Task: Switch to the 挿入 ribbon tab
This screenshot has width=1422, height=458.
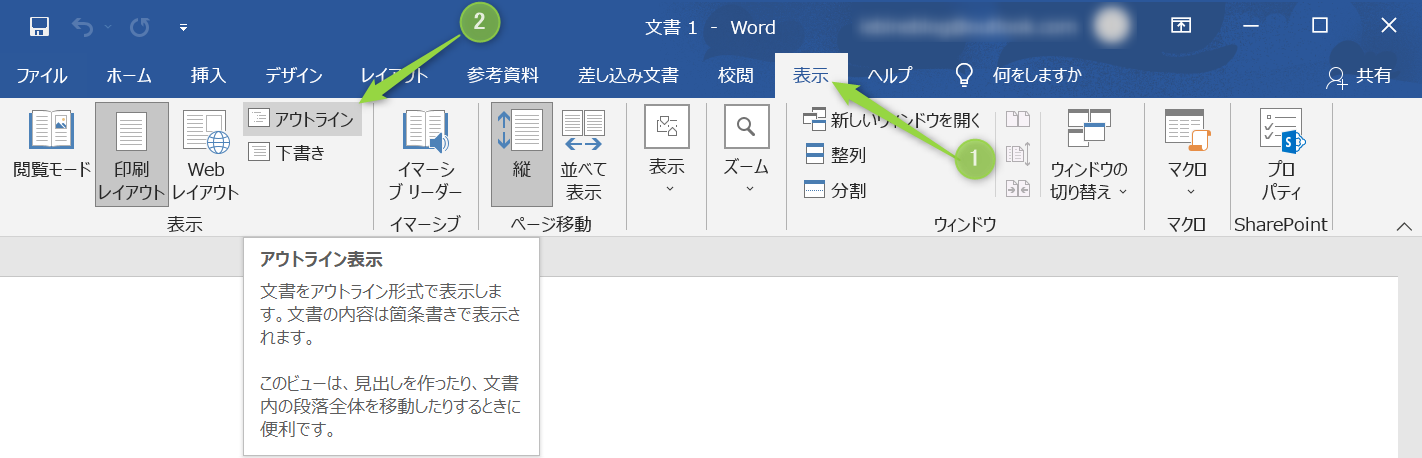Action: coord(208,75)
